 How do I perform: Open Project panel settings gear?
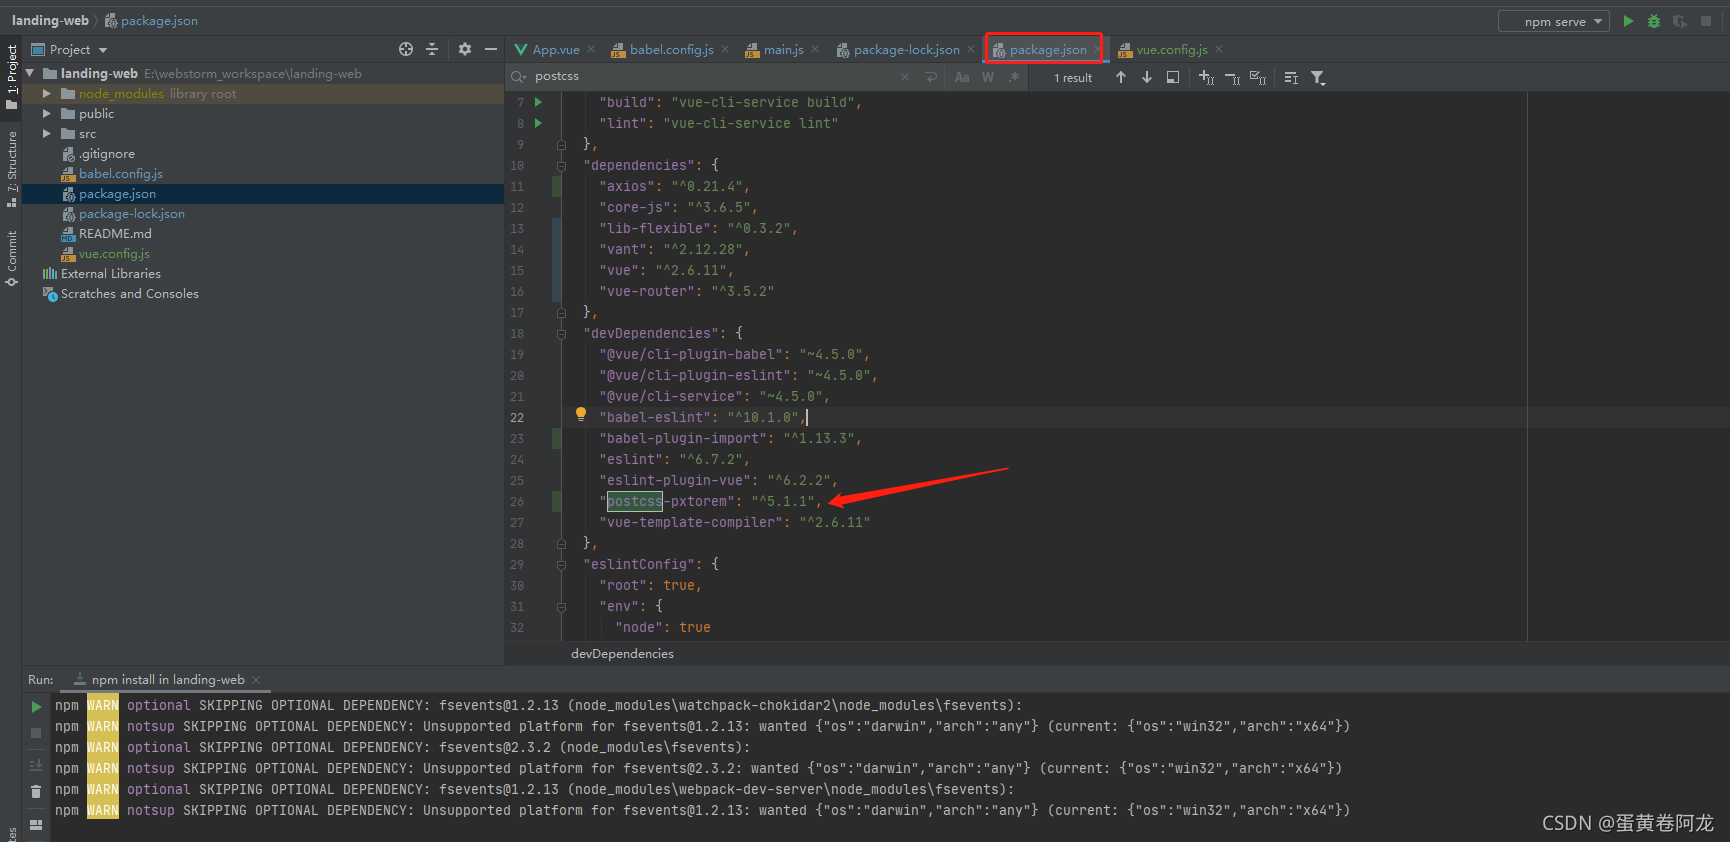[465, 49]
